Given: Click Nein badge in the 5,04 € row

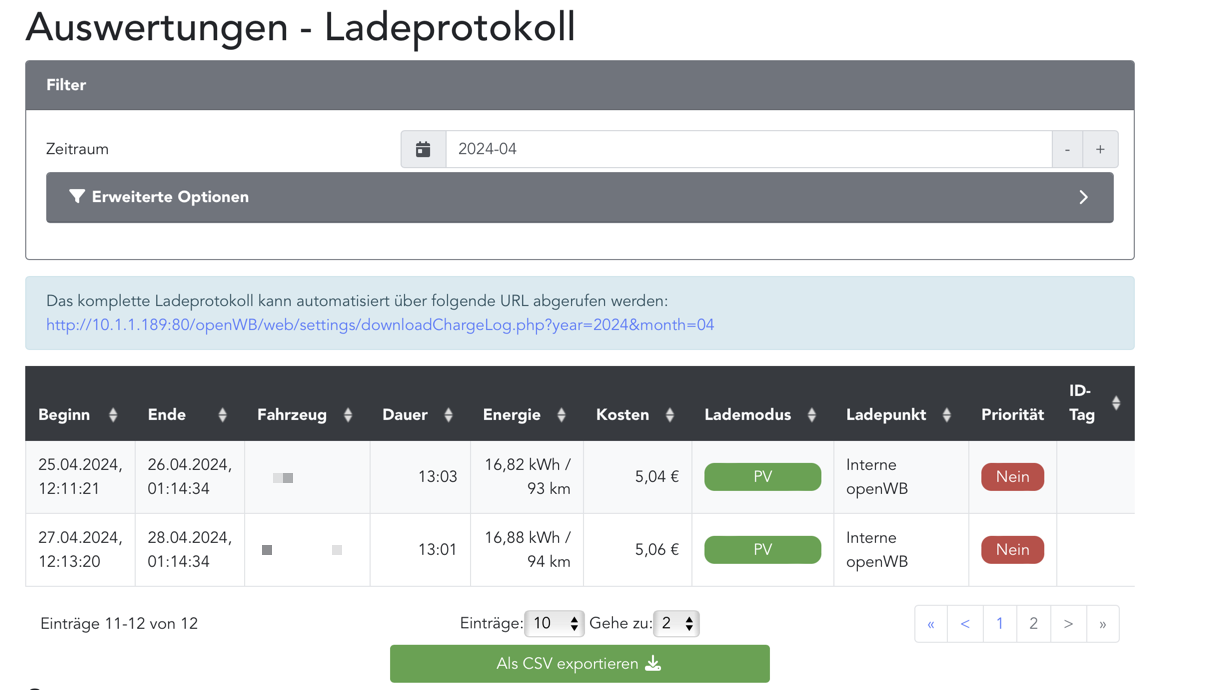Looking at the screenshot, I should tap(1012, 477).
